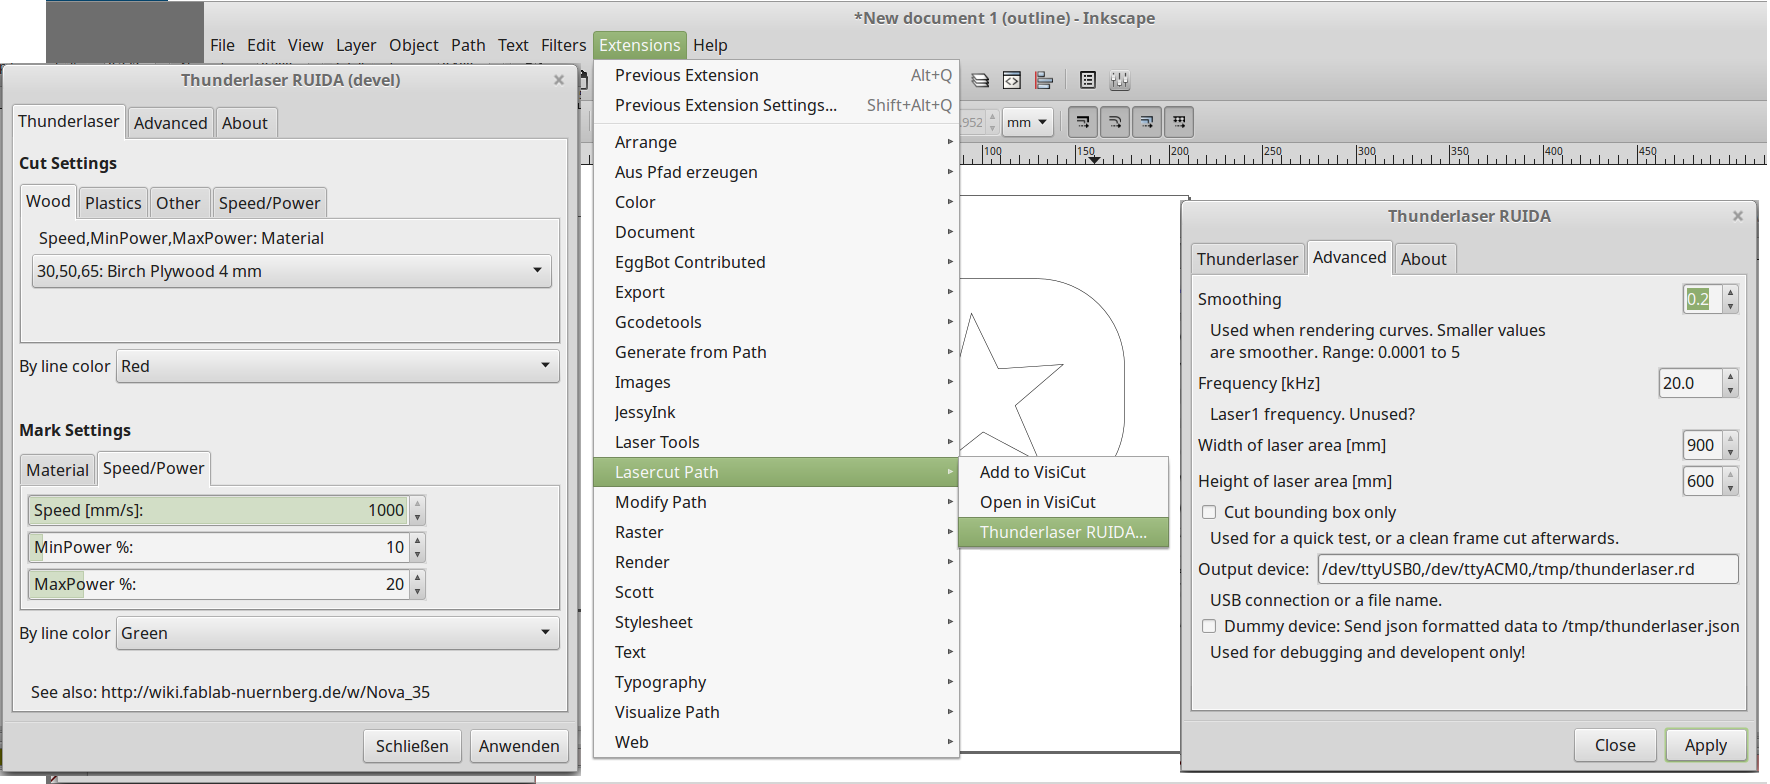The height and width of the screenshot is (784, 1770).
Task: Open Document Properties icon
Action: (1088, 80)
